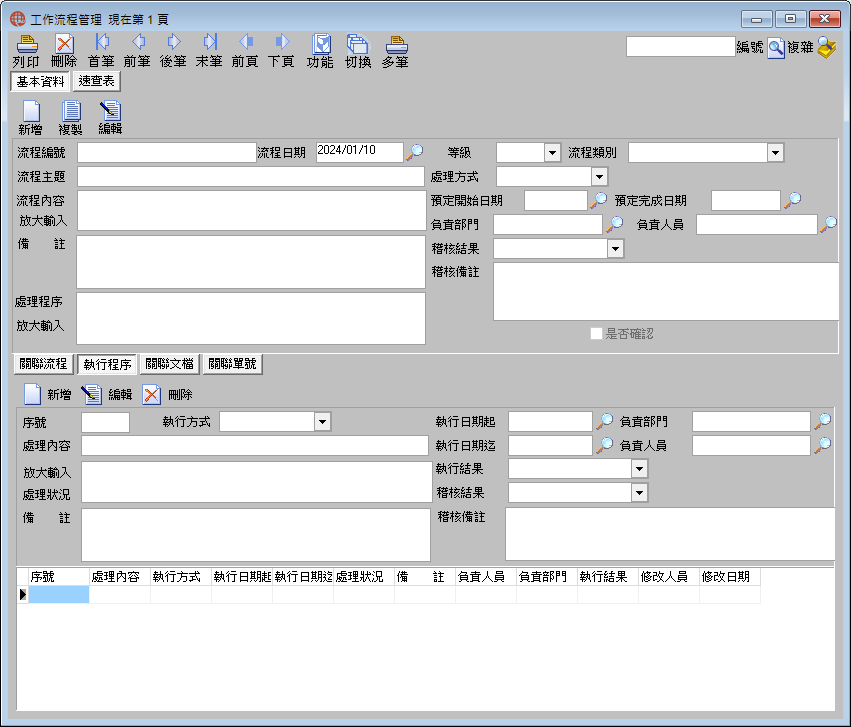Image resolution: width=851 pixels, height=727 pixels.
Task: Click the 處理內容 input field
Action: point(255,445)
